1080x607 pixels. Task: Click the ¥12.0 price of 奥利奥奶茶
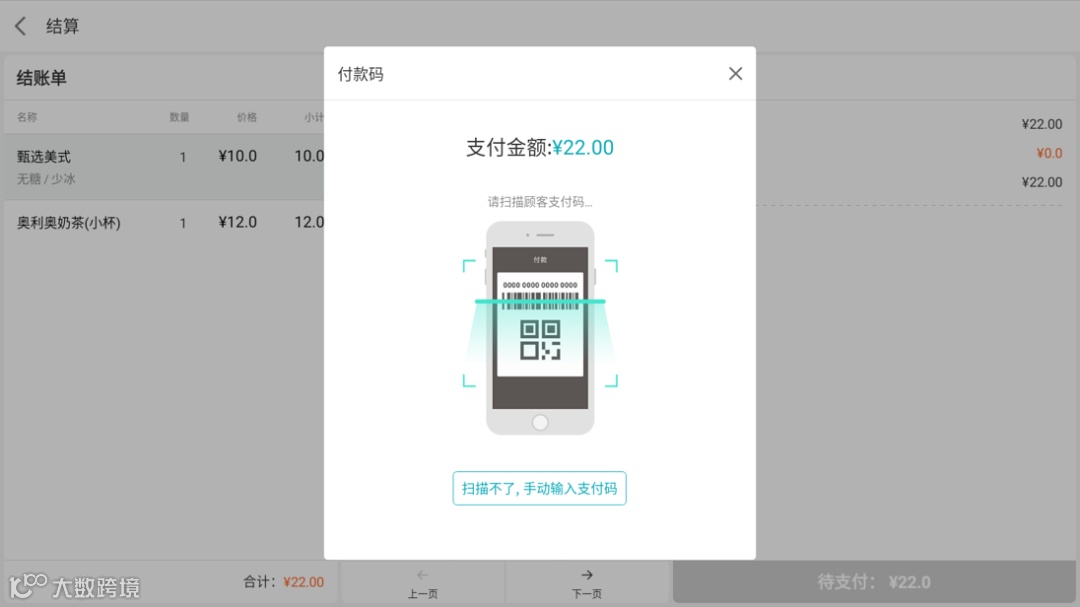tap(238, 223)
